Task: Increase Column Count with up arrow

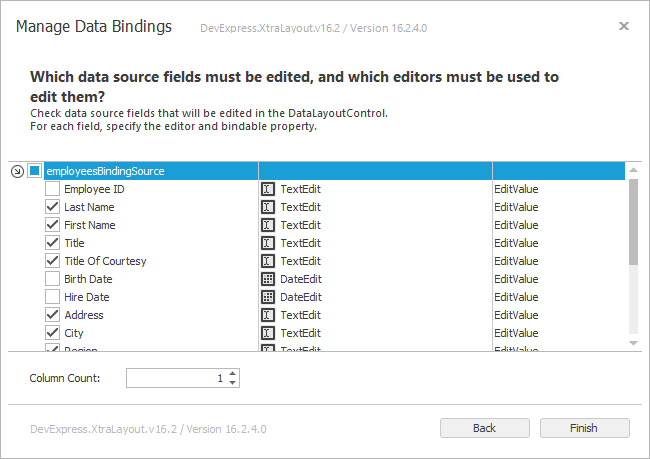Action: point(233,374)
